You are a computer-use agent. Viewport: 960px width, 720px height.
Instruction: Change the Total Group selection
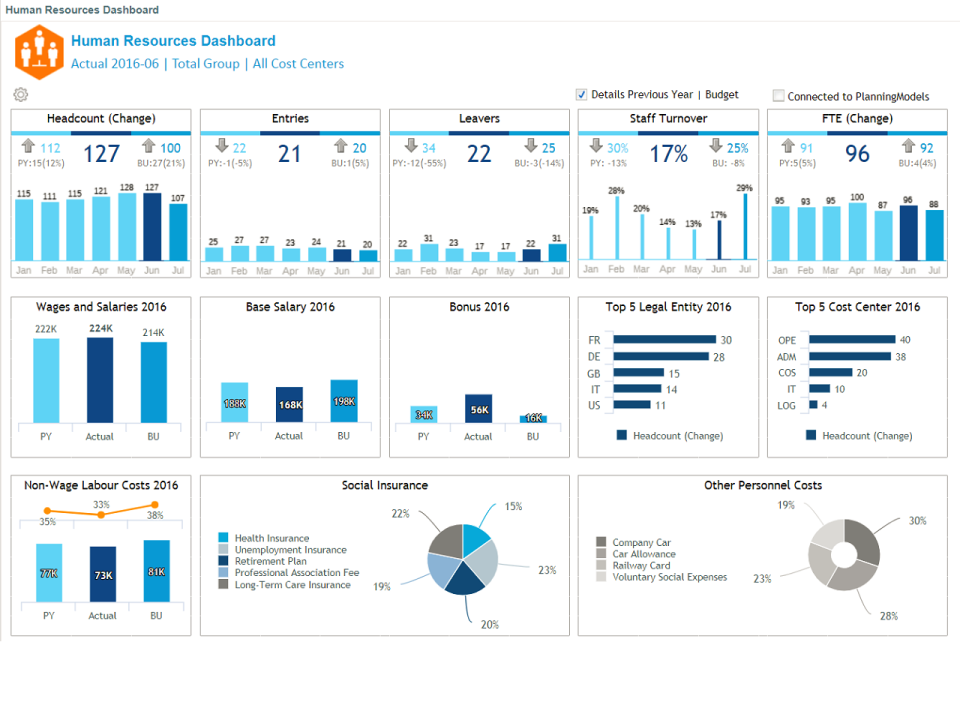coord(206,64)
